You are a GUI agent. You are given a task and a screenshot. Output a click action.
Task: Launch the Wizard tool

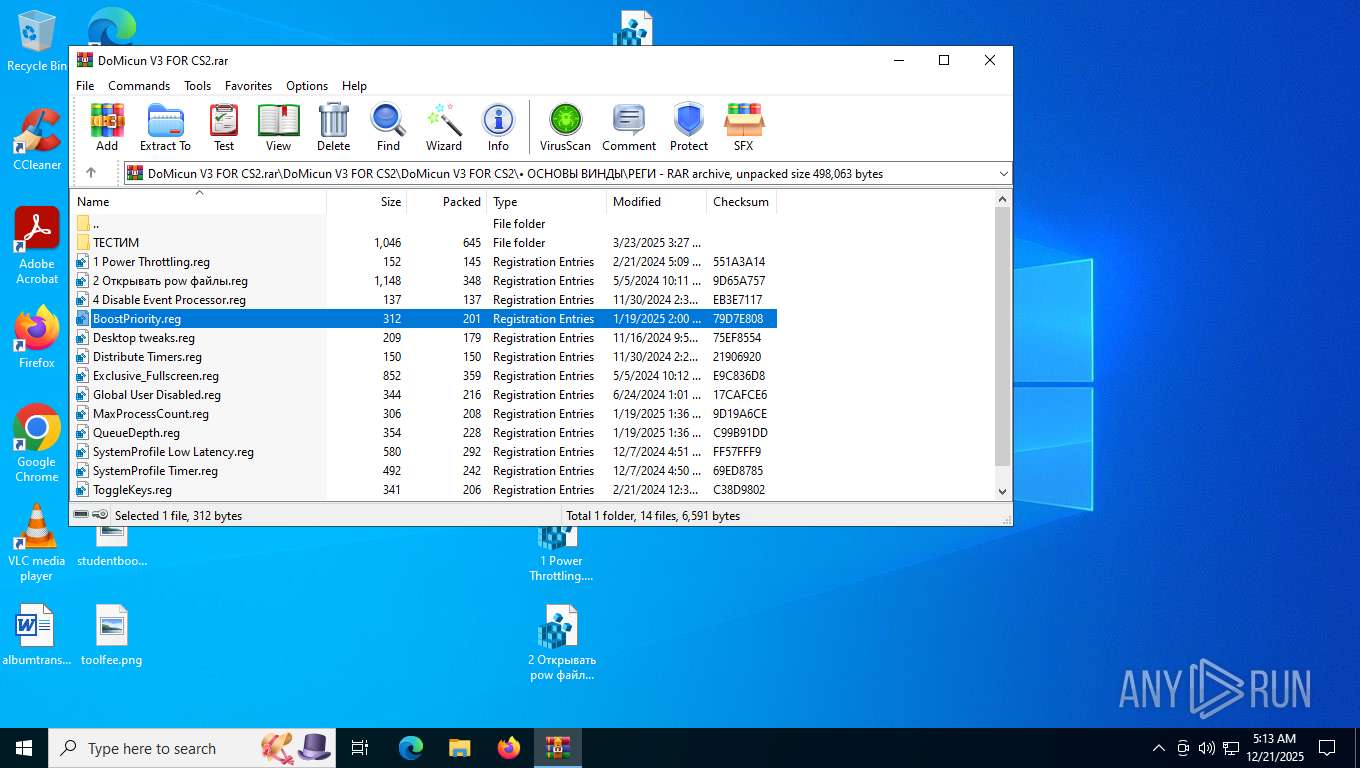(x=444, y=127)
